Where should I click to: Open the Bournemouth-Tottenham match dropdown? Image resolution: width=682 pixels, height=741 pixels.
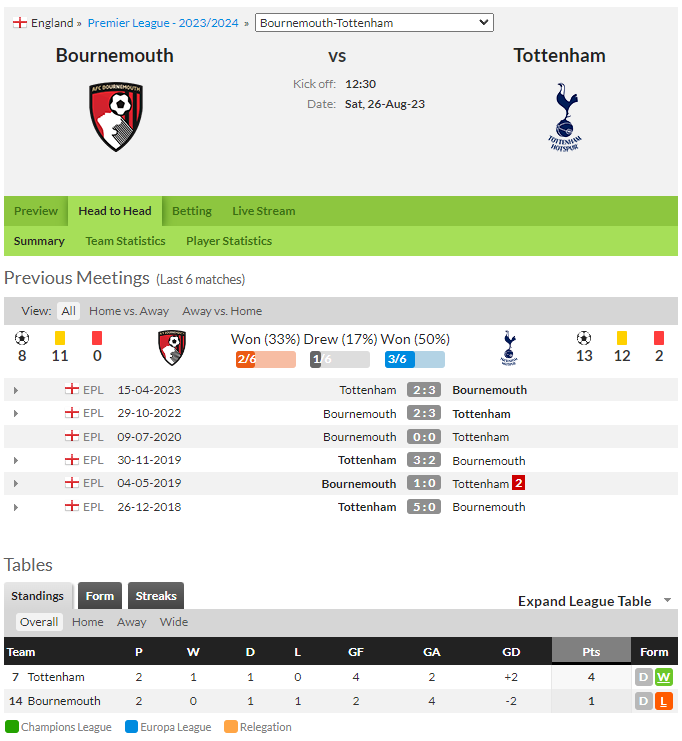(x=374, y=23)
